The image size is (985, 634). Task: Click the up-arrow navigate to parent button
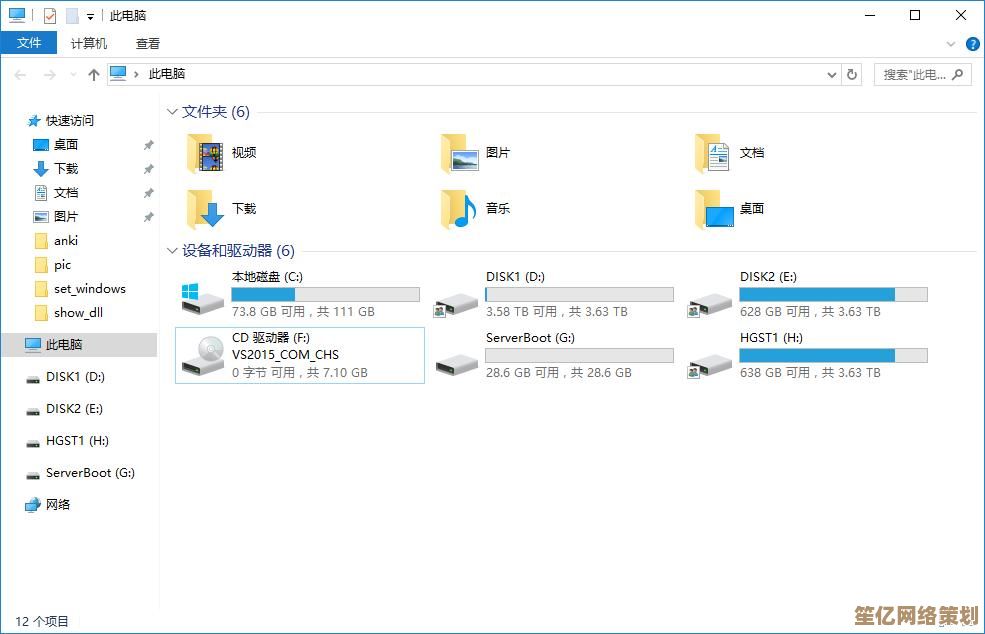(x=93, y=74)
